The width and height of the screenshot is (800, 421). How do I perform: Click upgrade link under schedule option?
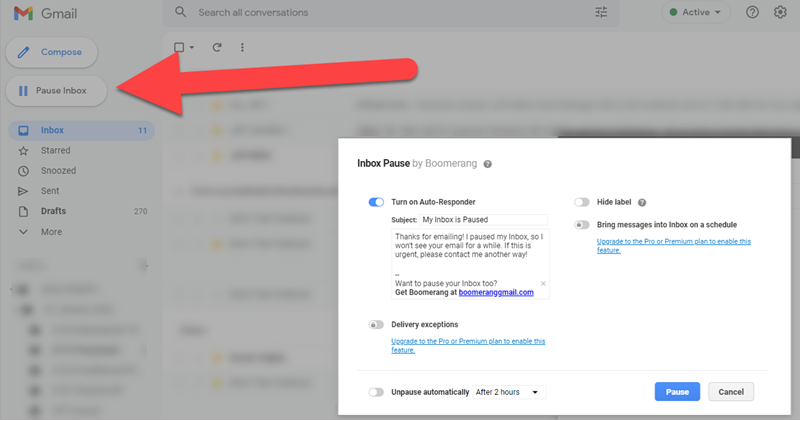tap(673, 245)
